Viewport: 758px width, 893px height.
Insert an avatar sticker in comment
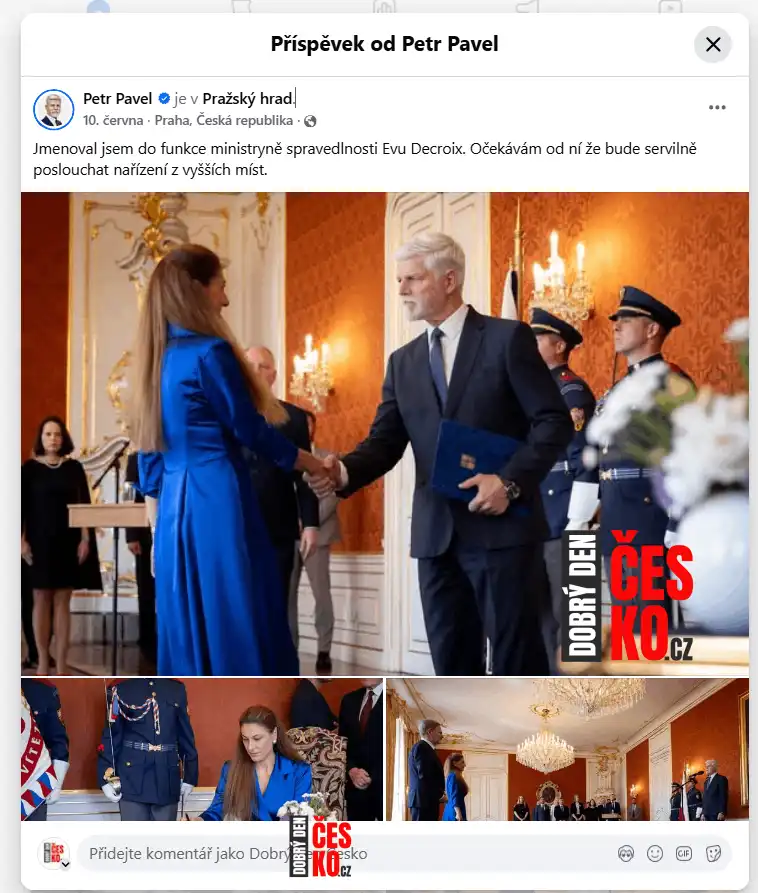click(626, 853)
